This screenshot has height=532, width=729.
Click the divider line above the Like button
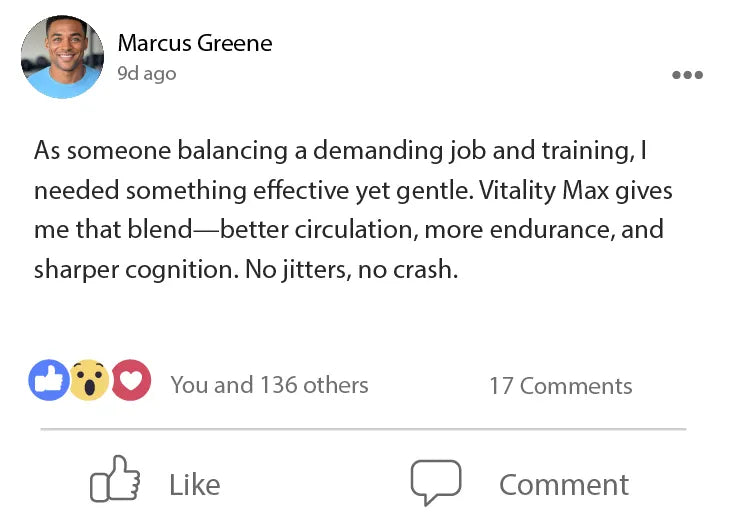pos(363,430)
